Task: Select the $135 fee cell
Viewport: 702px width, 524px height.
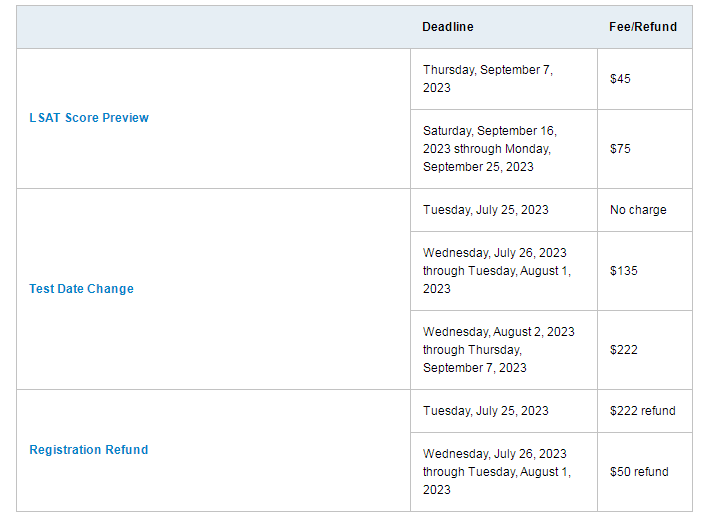Action: 645,271
